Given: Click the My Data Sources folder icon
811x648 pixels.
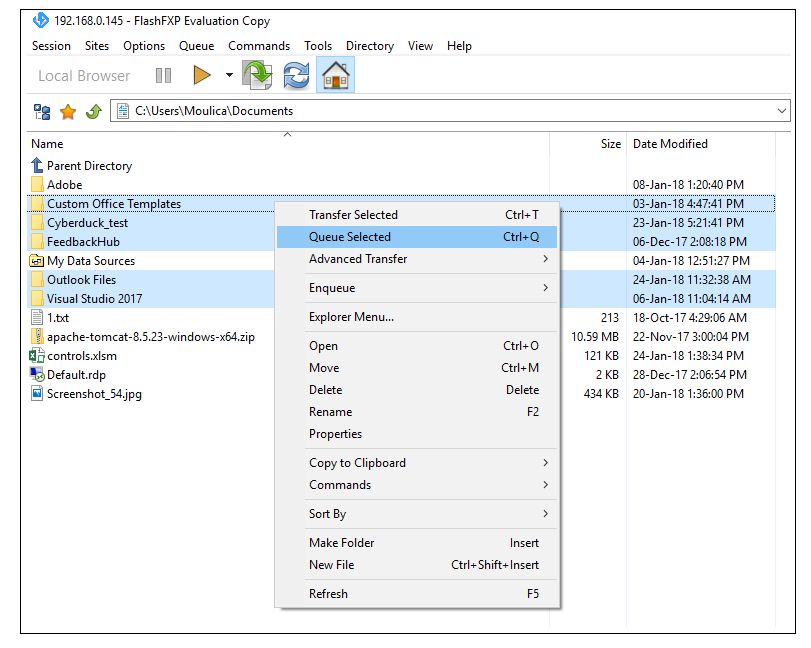Looking at the screenshot, I should (37, 261).
